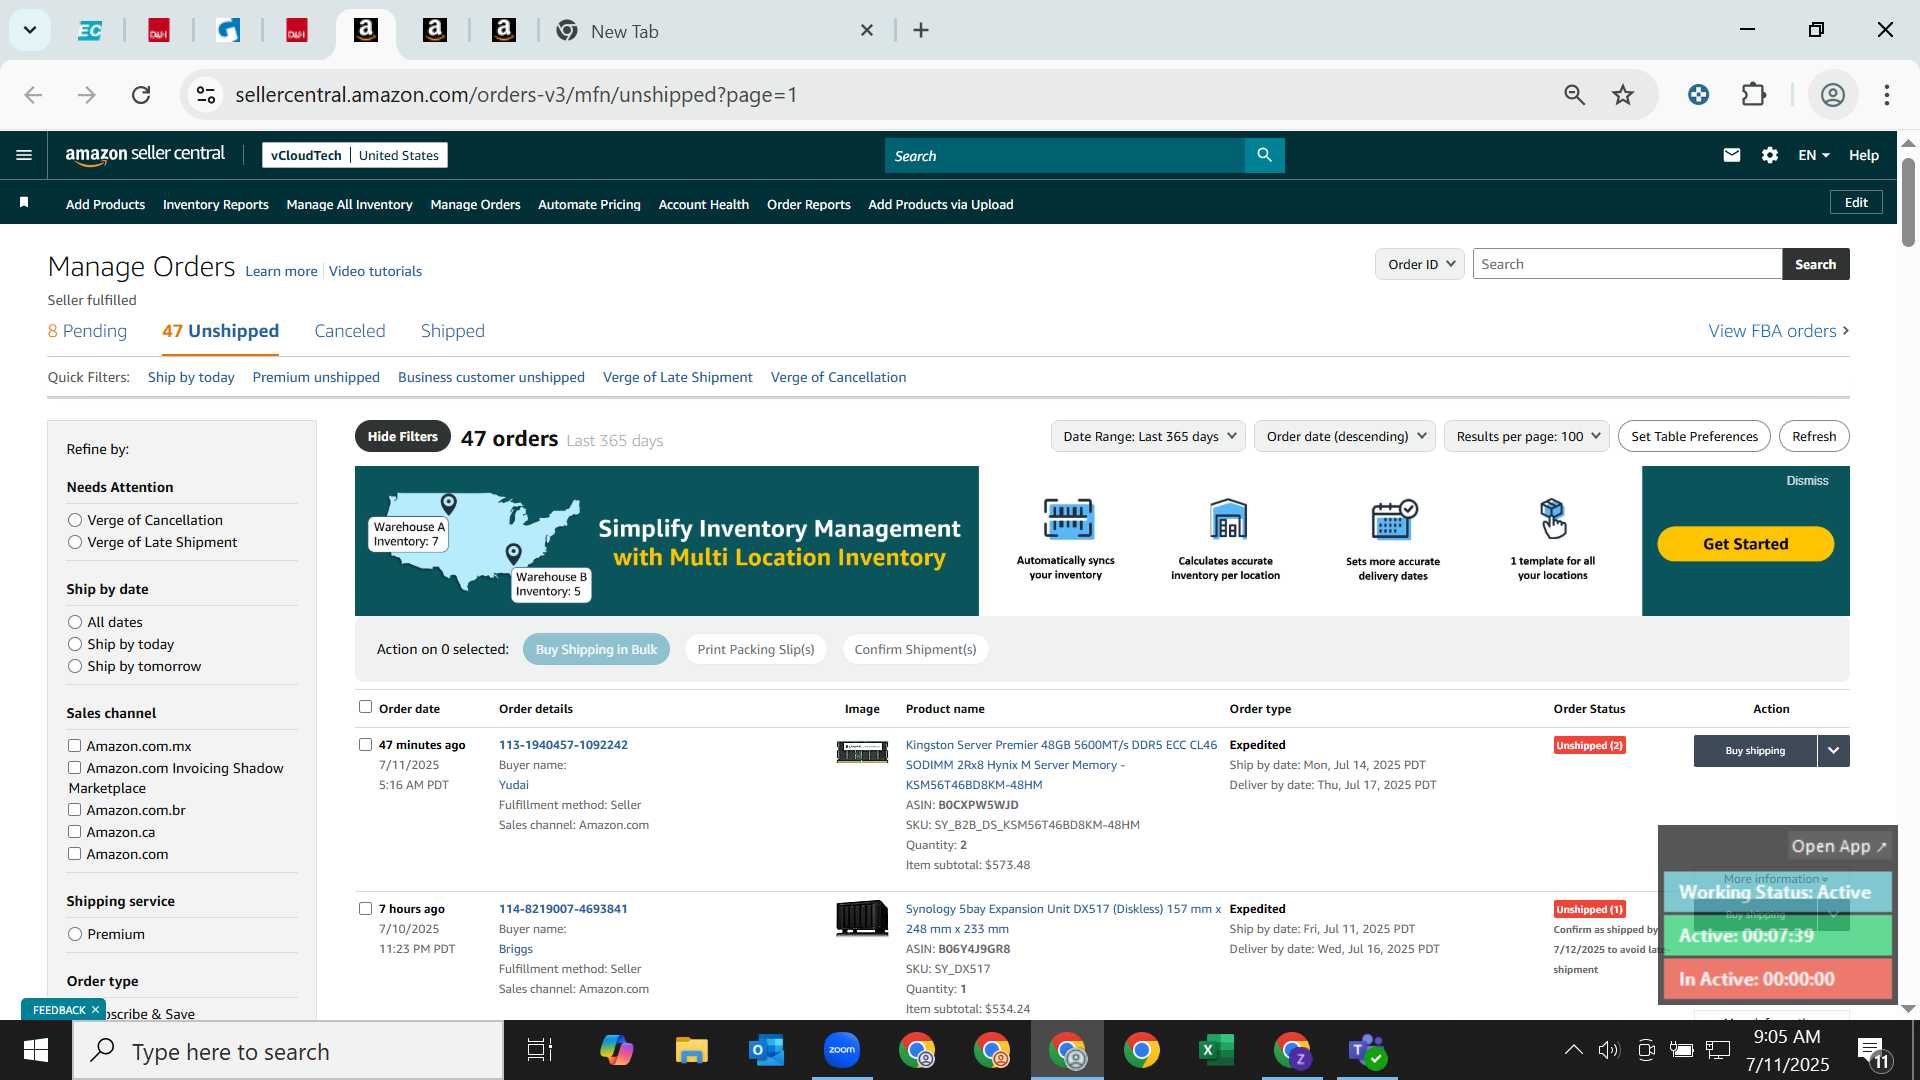The height and width of the screenshot is (1080, 1920).
Task: Check the Amazon.ca sales channel
Action: pyautogui.click(x=74, y=831)
